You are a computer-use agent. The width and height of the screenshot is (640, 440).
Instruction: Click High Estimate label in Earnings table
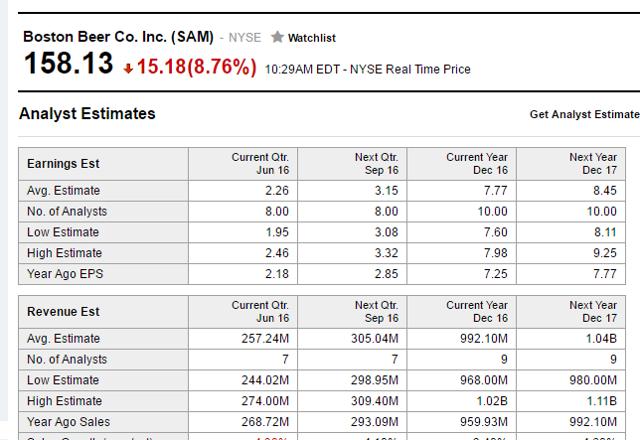64,253
